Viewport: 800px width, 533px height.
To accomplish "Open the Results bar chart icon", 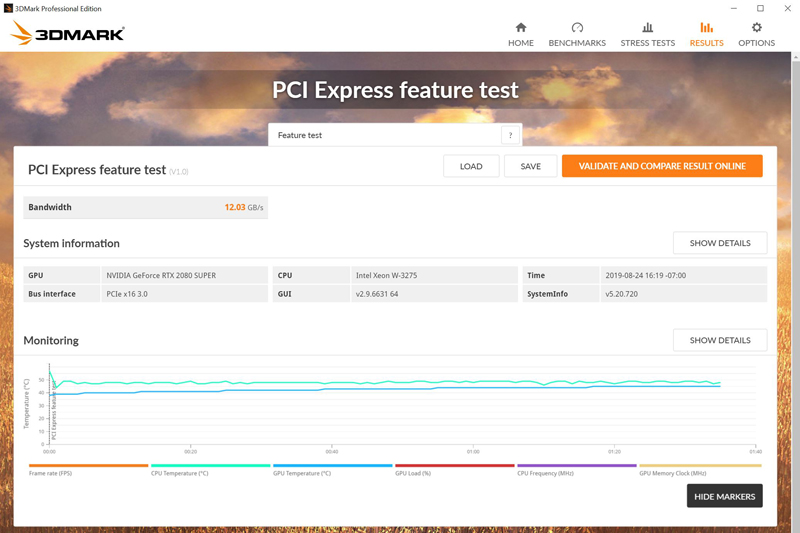I will point(706,28).
